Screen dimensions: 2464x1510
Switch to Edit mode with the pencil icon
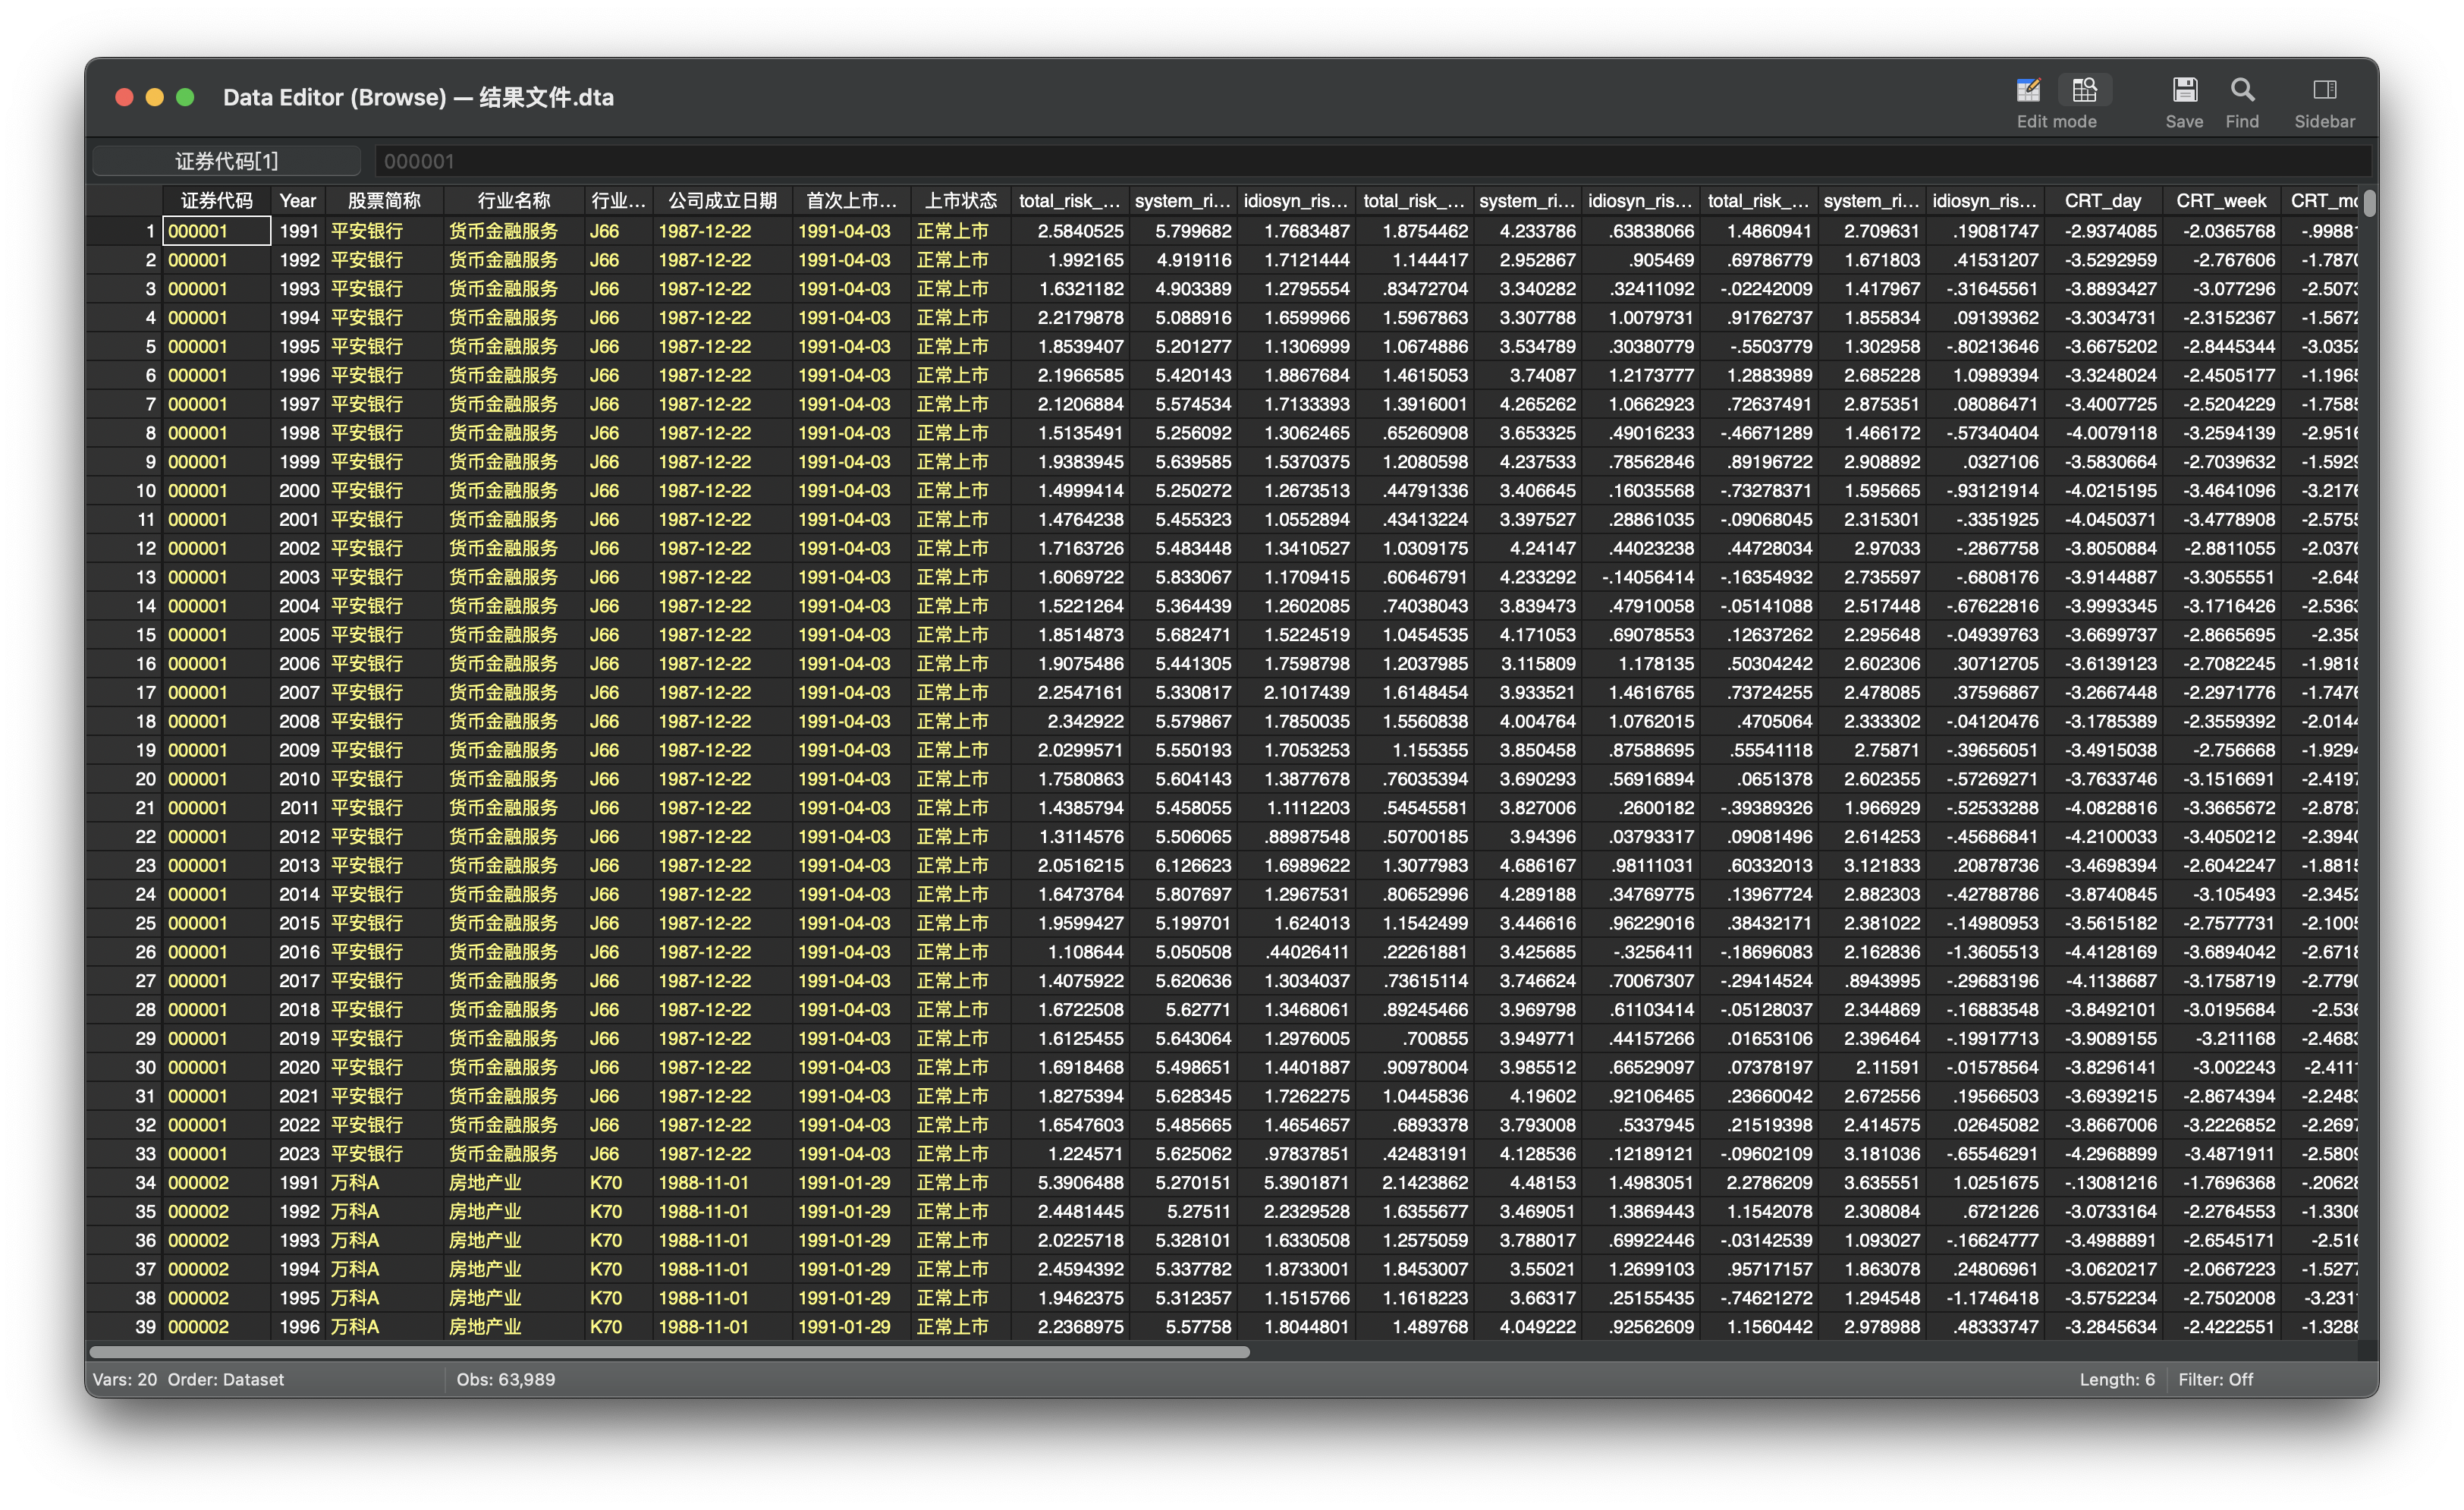(2027, 90)
